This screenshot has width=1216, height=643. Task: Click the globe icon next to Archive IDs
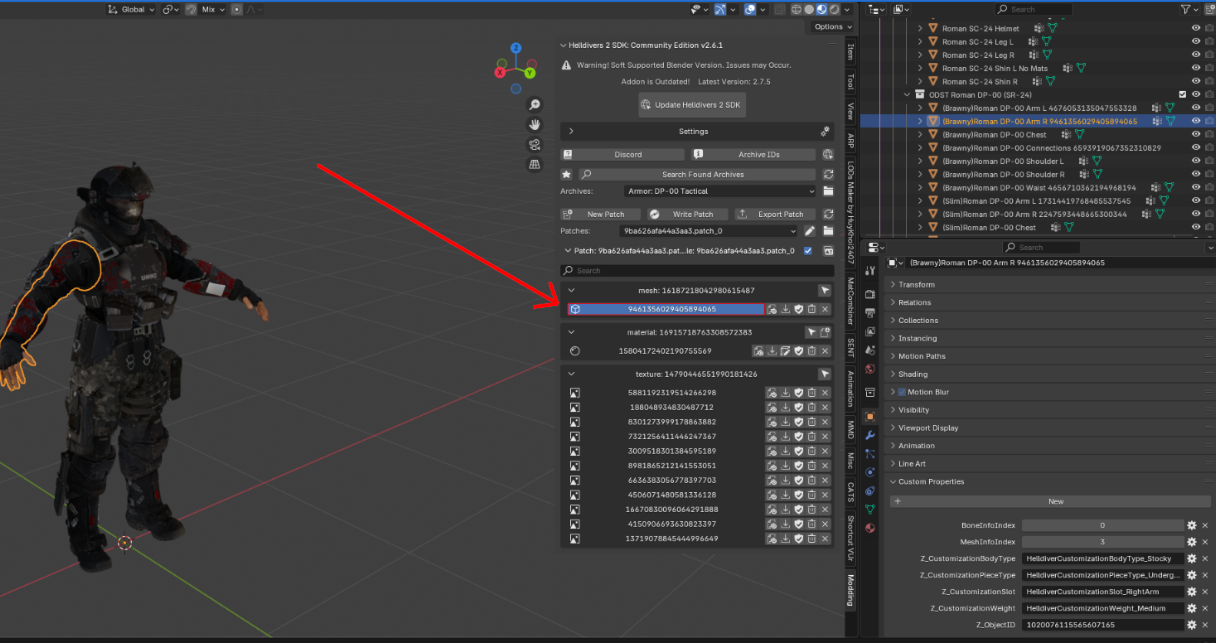(828, 154)
